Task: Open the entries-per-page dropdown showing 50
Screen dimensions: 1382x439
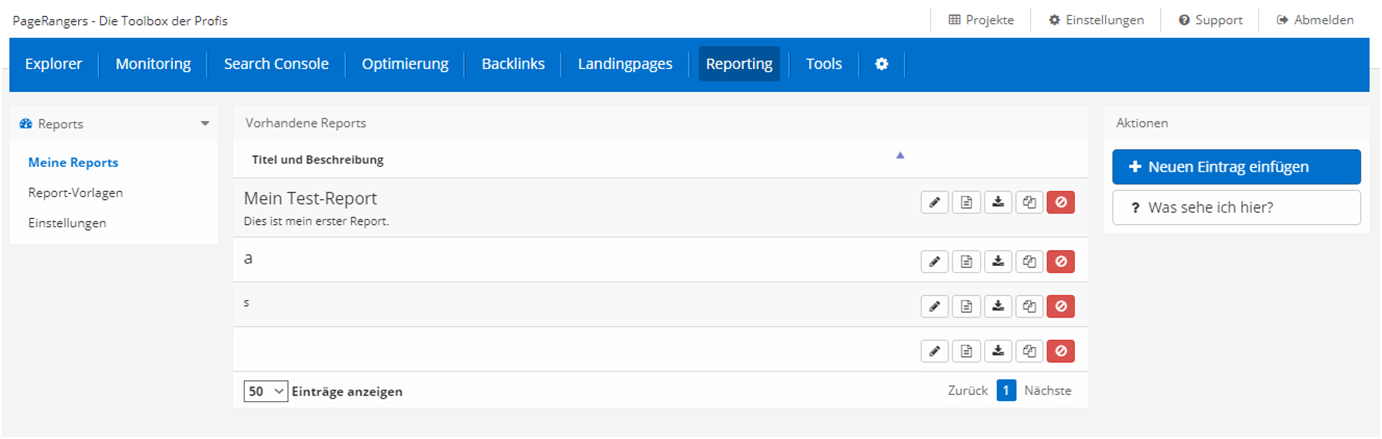Action: click(266, 391)
